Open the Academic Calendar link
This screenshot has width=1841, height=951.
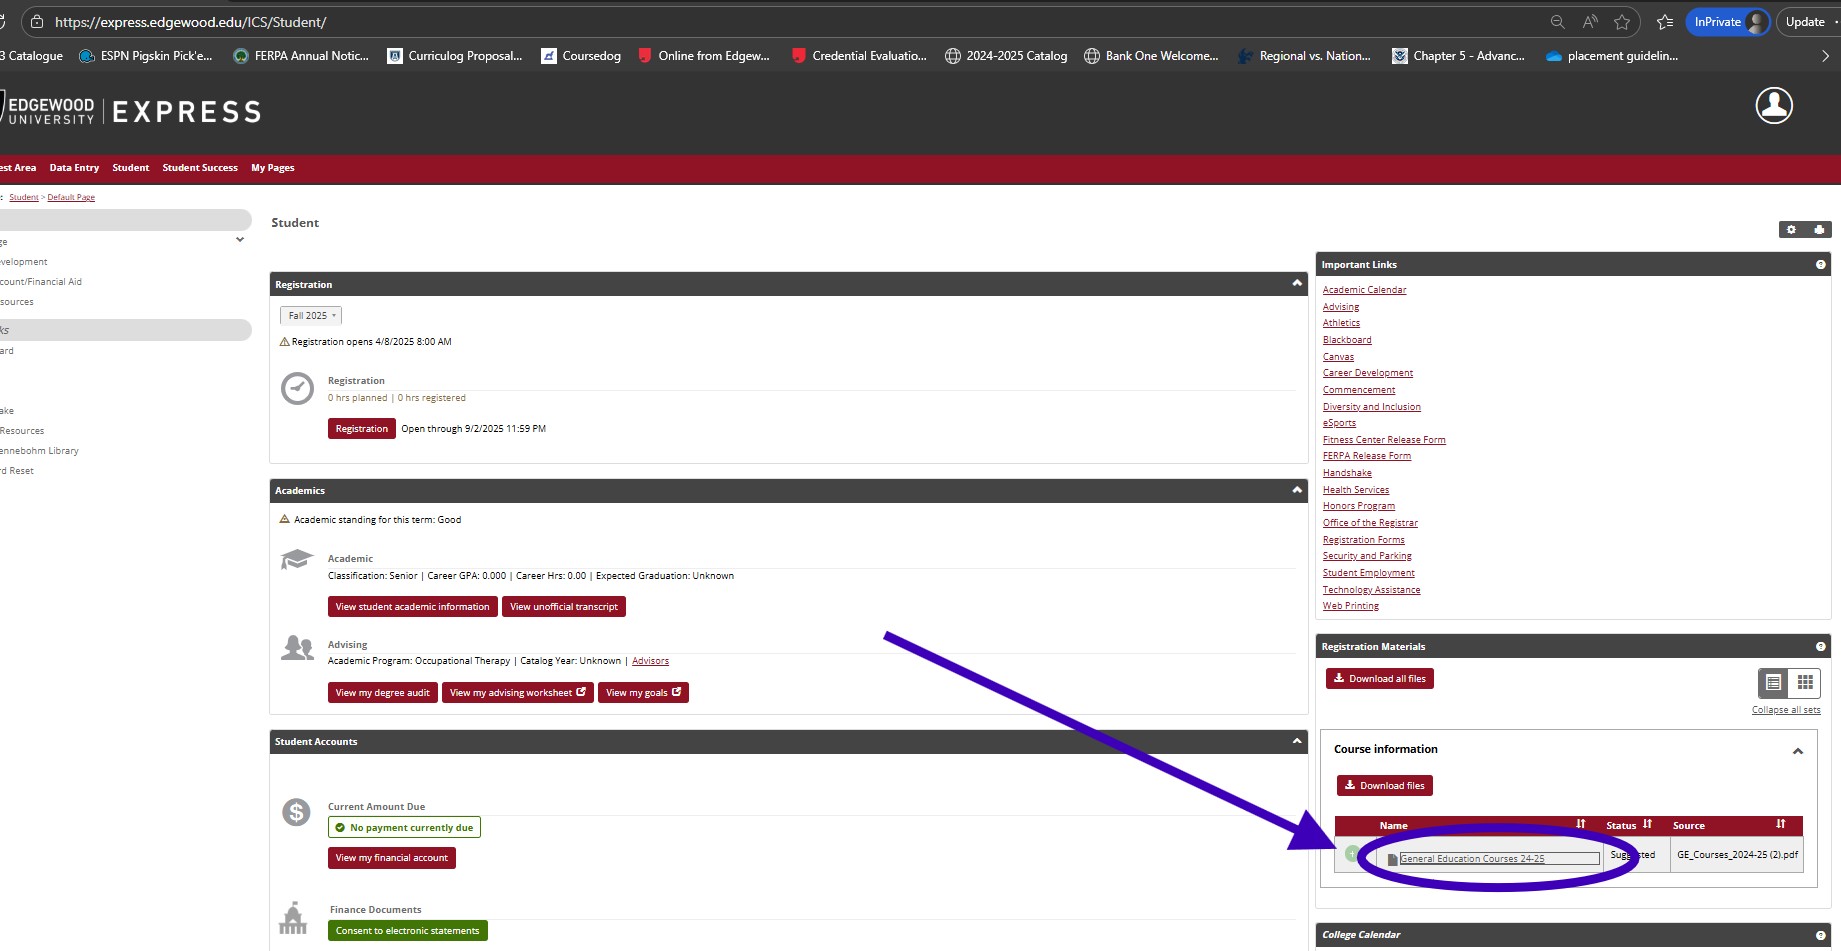tap(1364, 290)
